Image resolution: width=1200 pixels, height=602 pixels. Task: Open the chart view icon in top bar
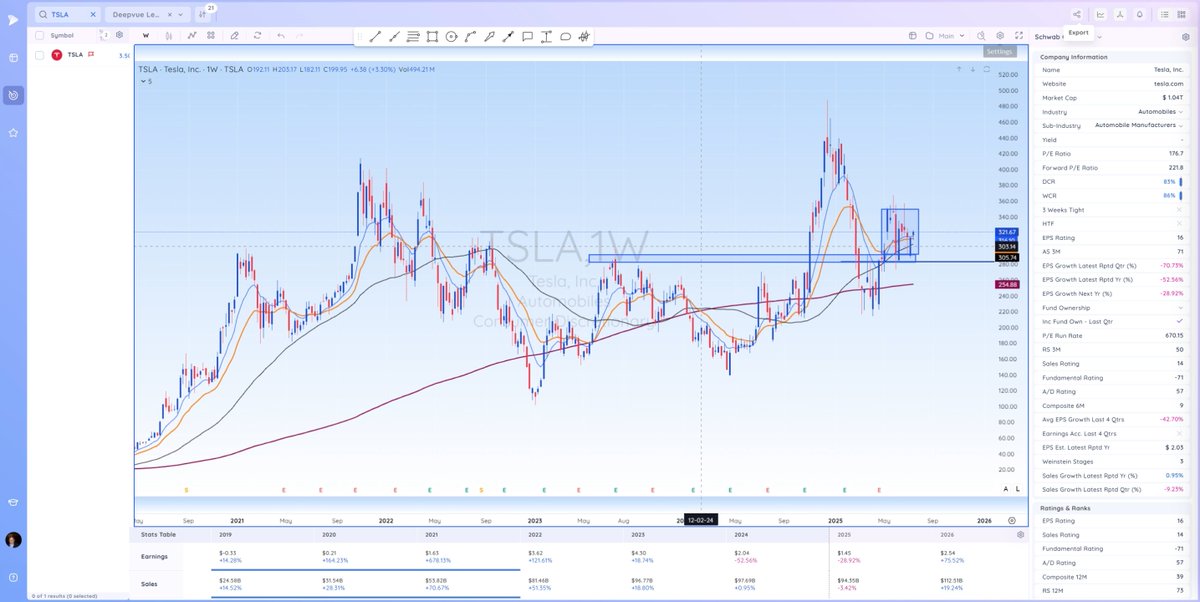(1101, 15)
